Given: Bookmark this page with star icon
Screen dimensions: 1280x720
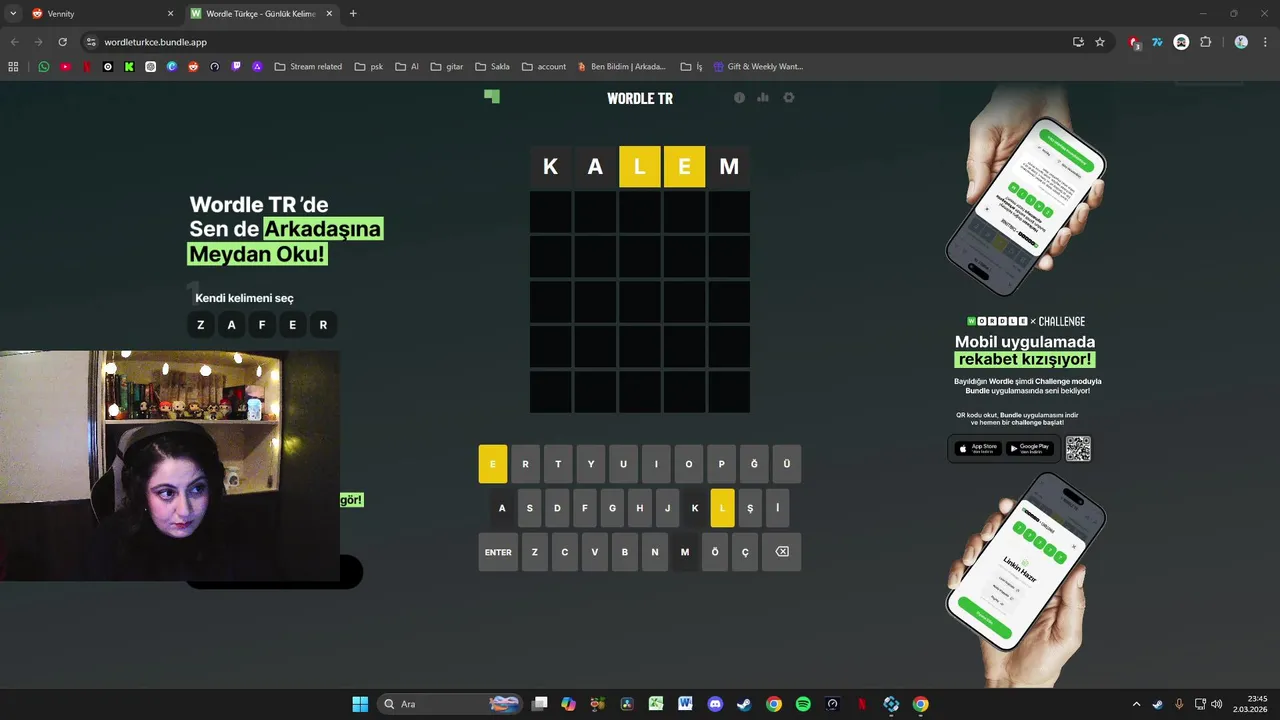Looking at the screenshot, I should click(1100, 42).
